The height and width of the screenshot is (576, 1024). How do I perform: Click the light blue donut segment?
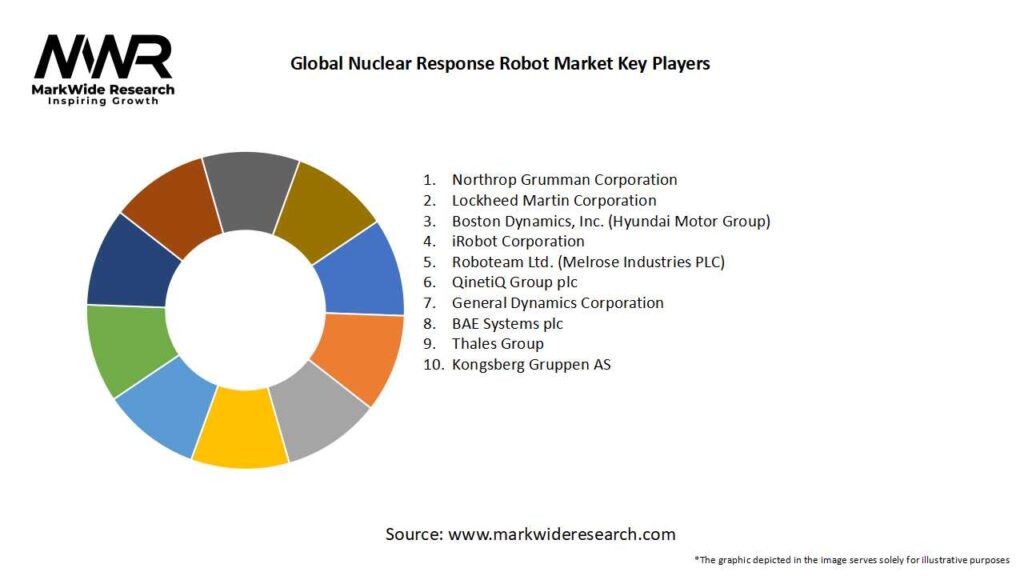point(167,404)
